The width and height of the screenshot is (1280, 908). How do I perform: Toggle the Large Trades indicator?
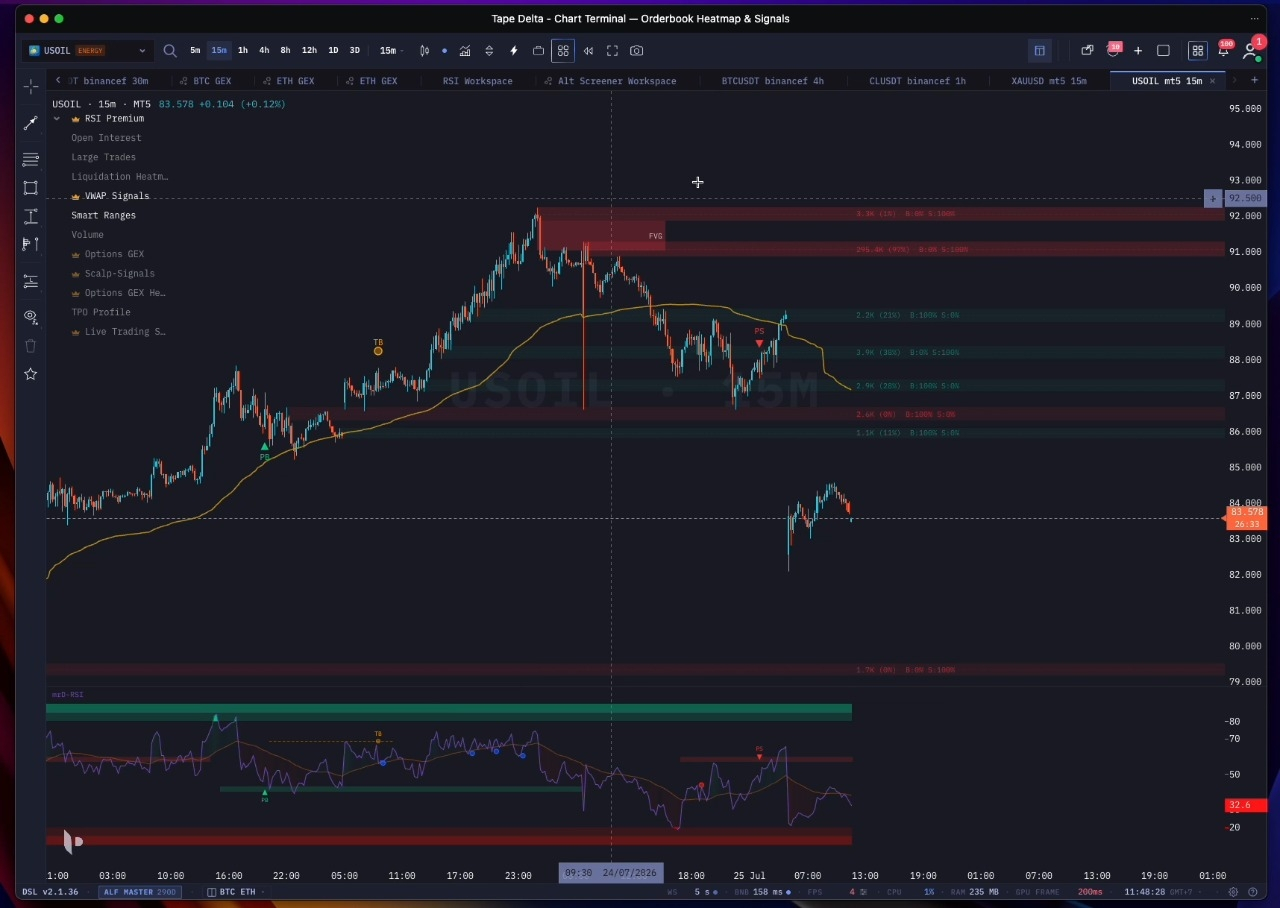(x=103, y=157)
